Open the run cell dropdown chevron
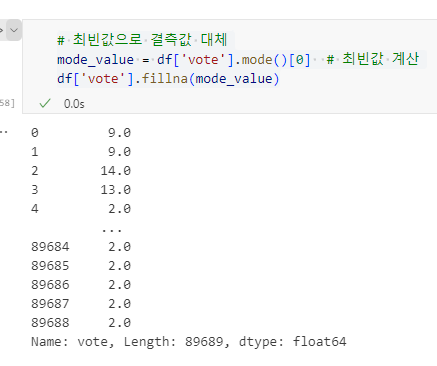The width and height of the screenshot is (437, 366). pos(14,30)
